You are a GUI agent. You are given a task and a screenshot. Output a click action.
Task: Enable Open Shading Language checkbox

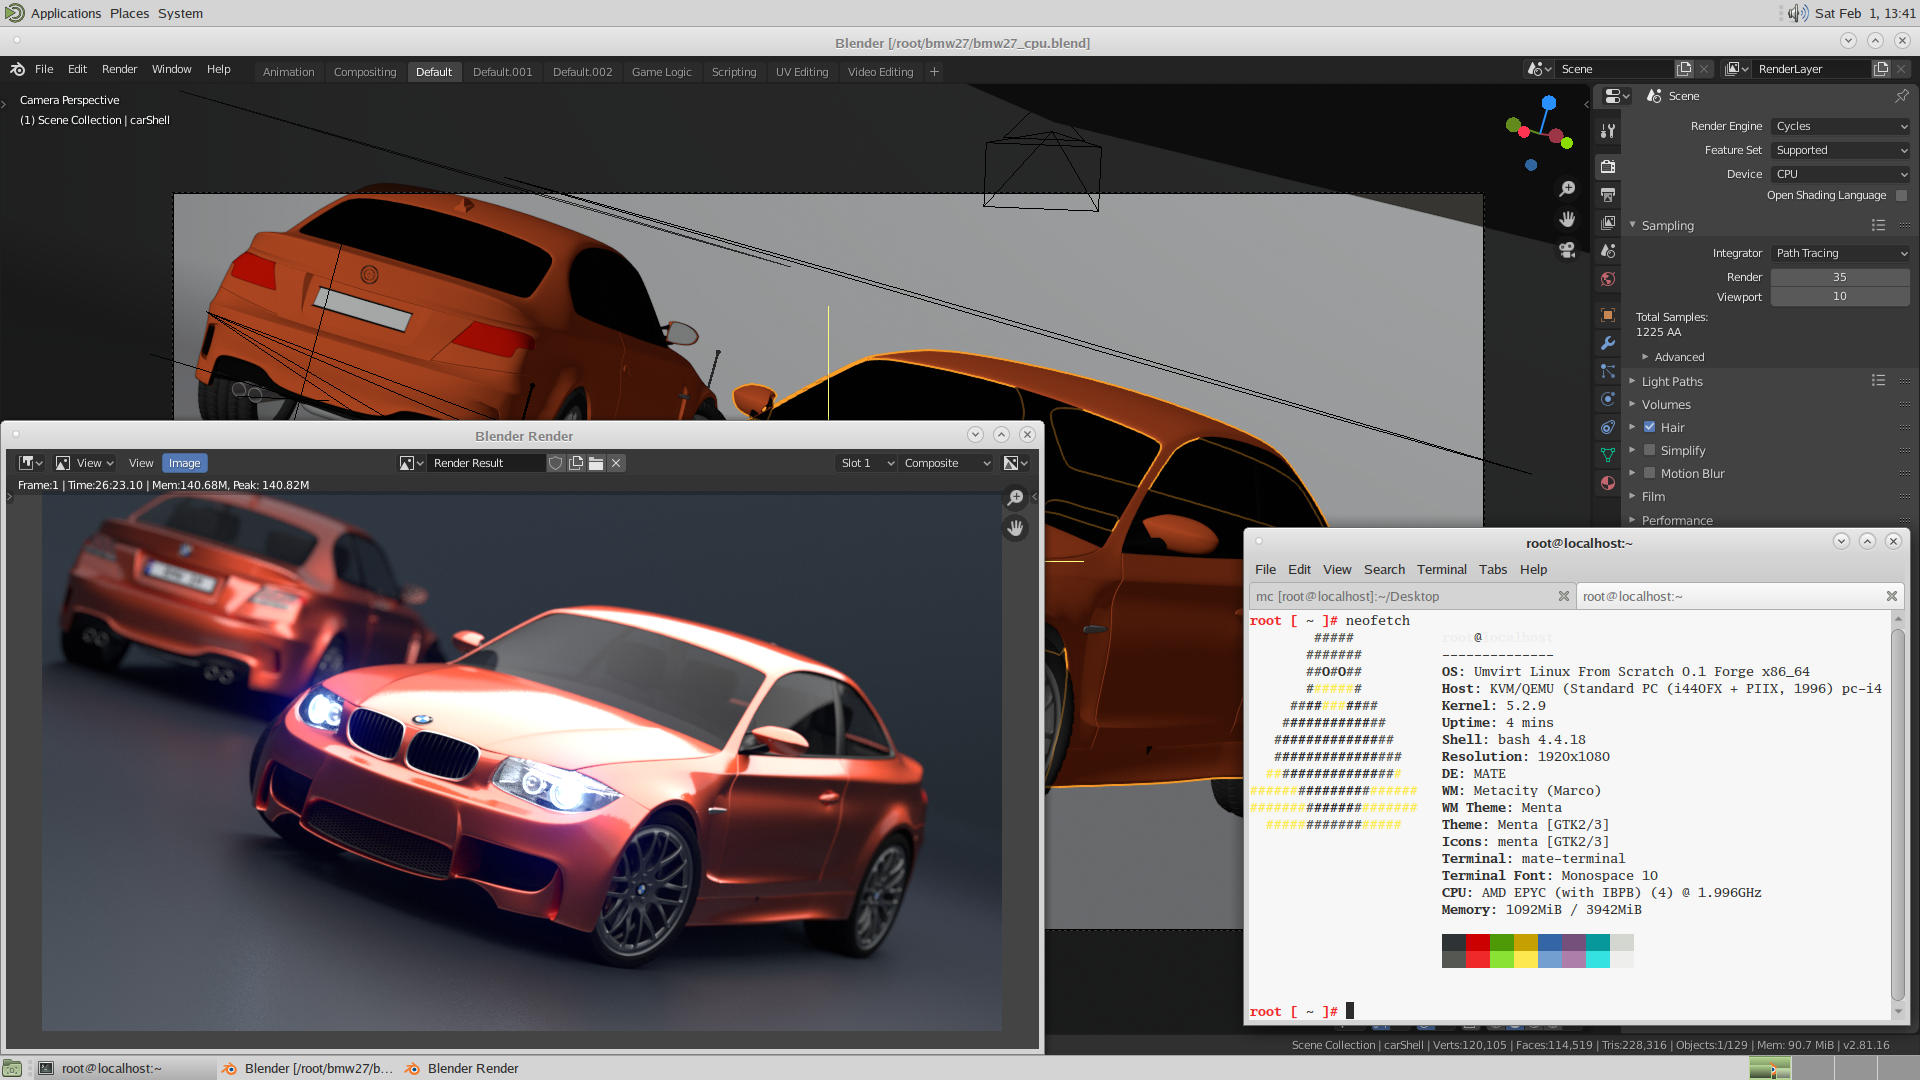pyautogui.click(x=1901, y=196)
